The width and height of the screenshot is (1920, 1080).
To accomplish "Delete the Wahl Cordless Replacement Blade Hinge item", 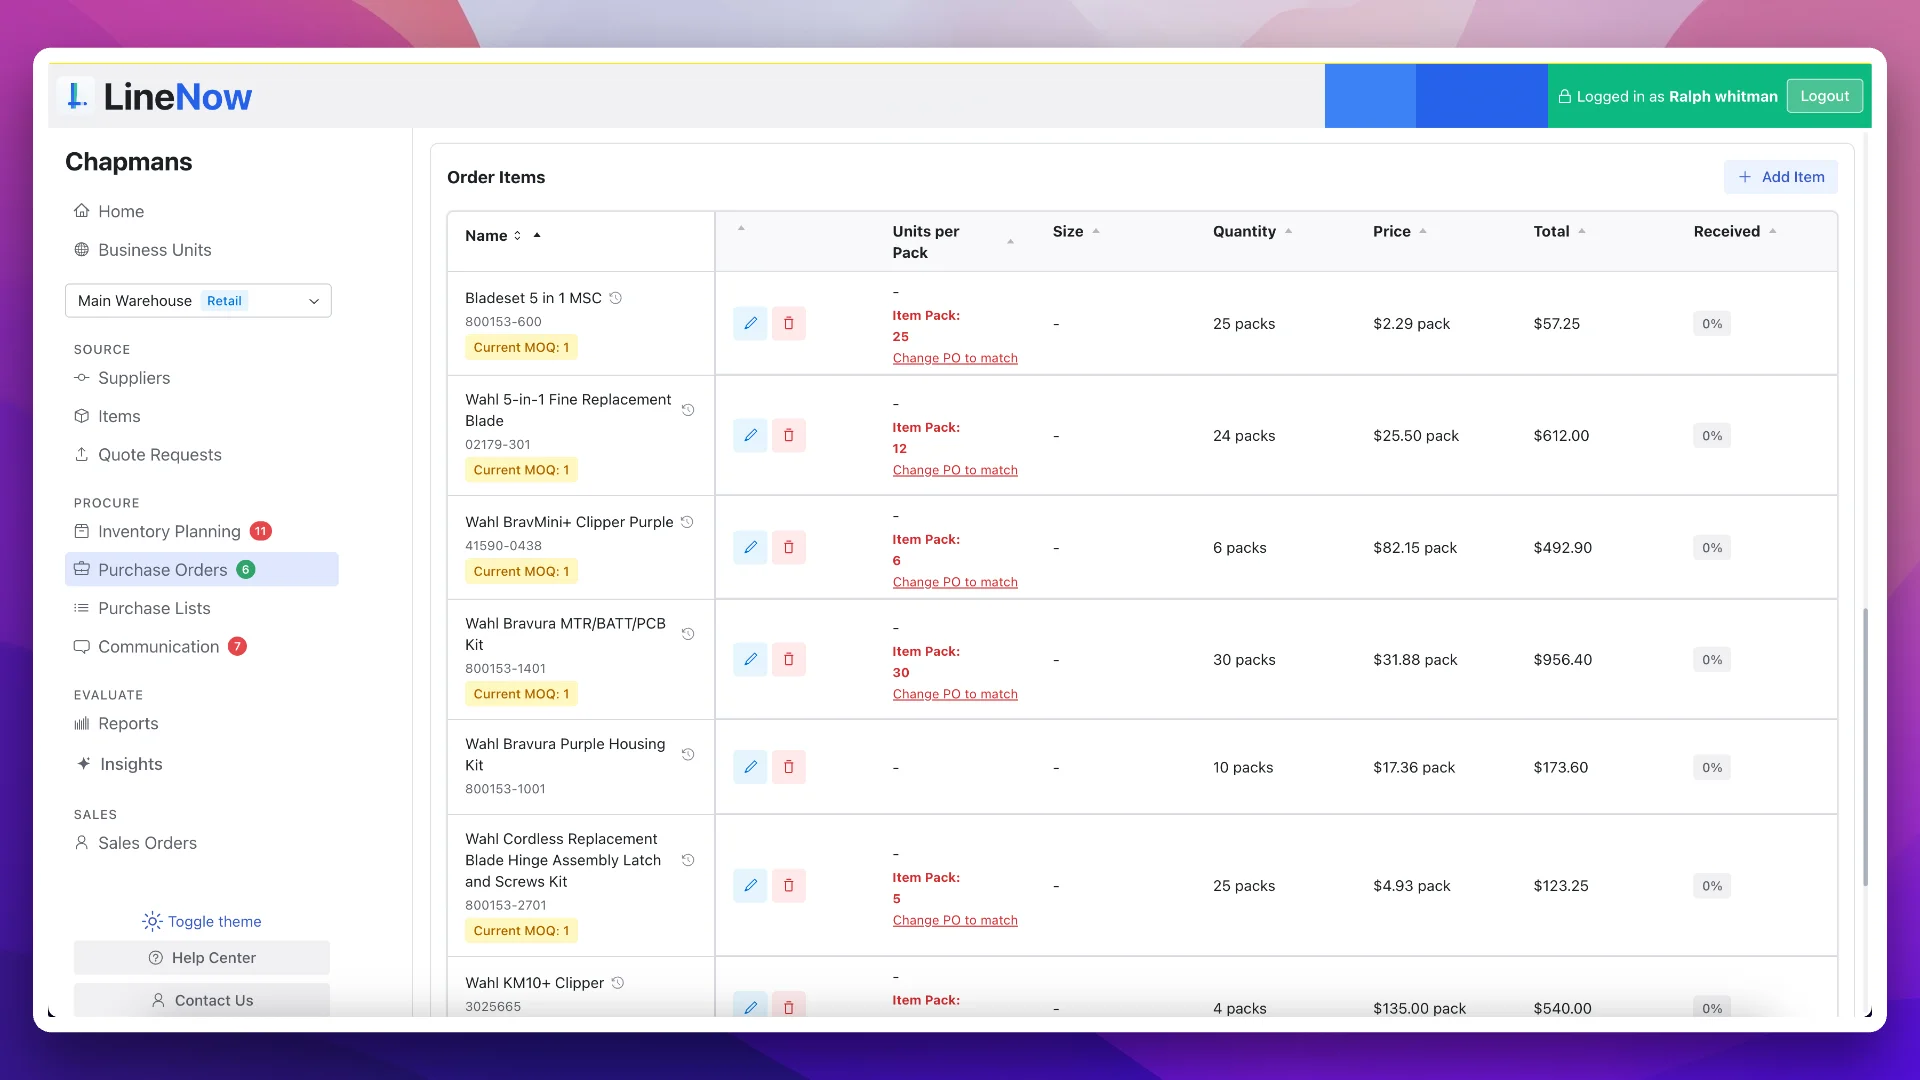I will pyautogui.click(x=788, y=885).
